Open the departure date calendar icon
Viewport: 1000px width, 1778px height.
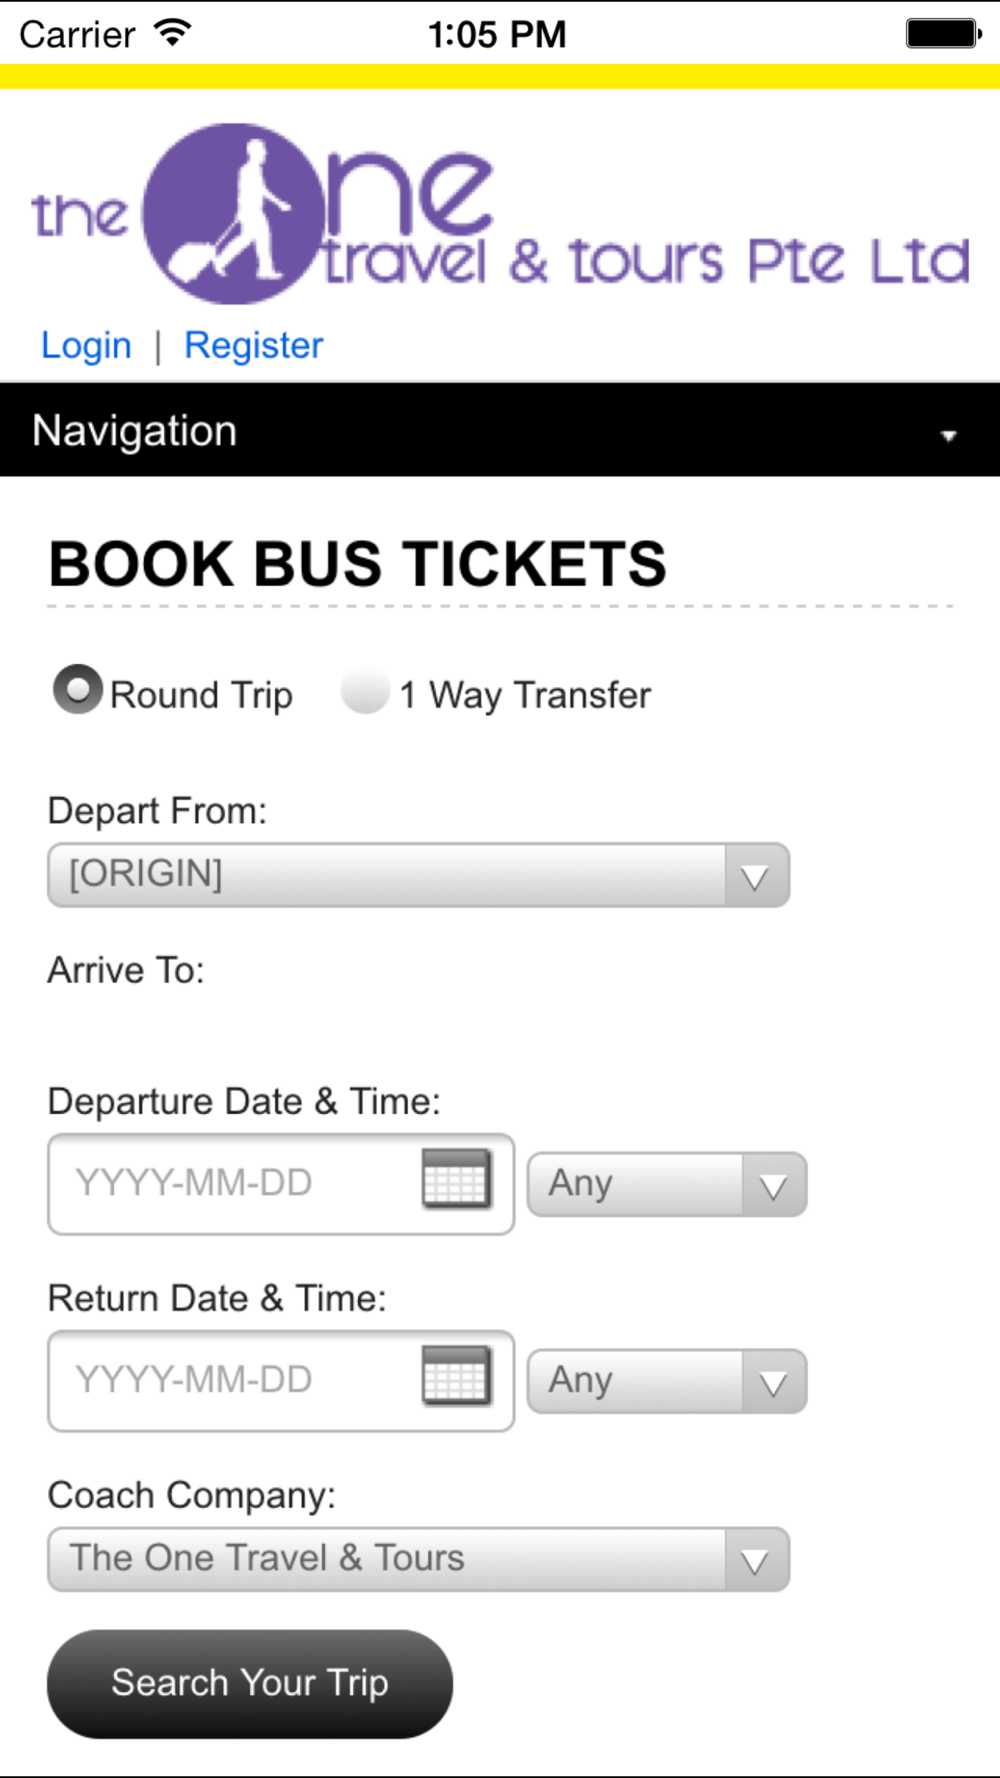pyautogui.click(x=456, y=1179)
